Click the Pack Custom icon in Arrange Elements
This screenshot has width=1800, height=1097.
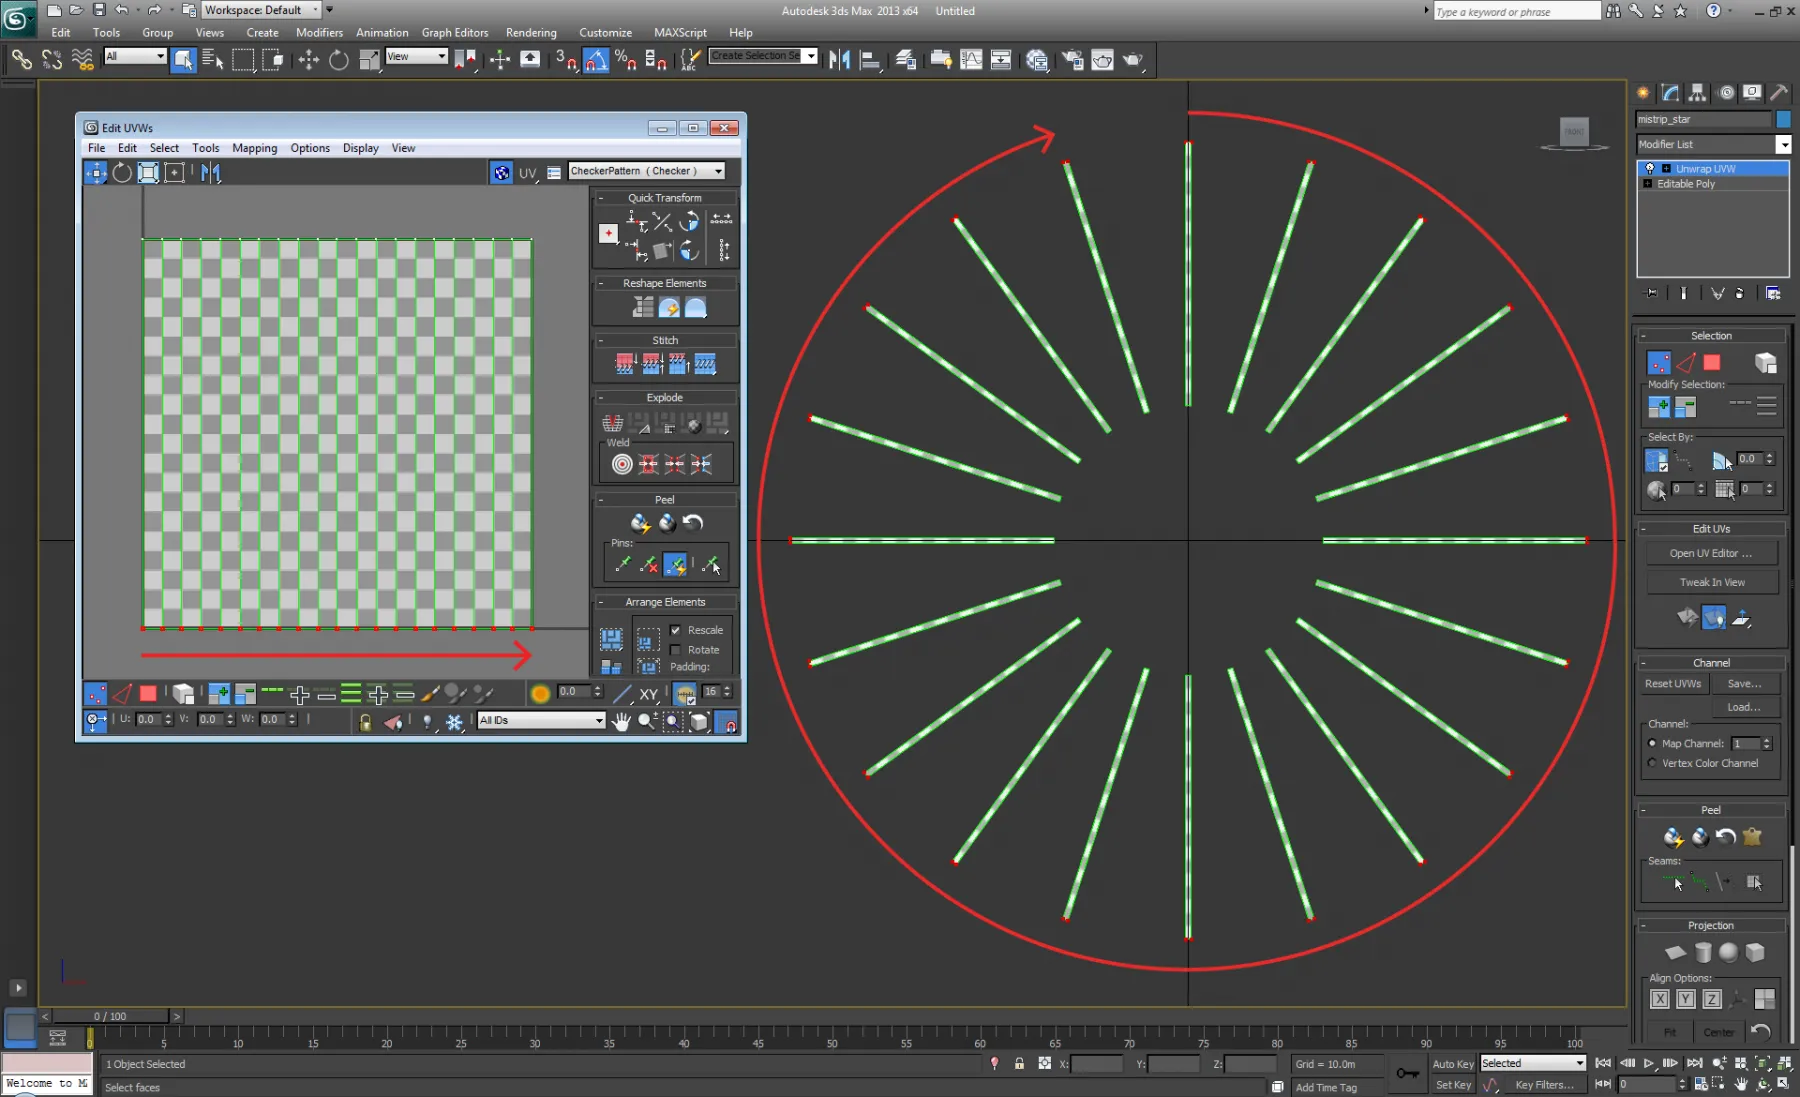pyautogui.click(x=611, y=638)
